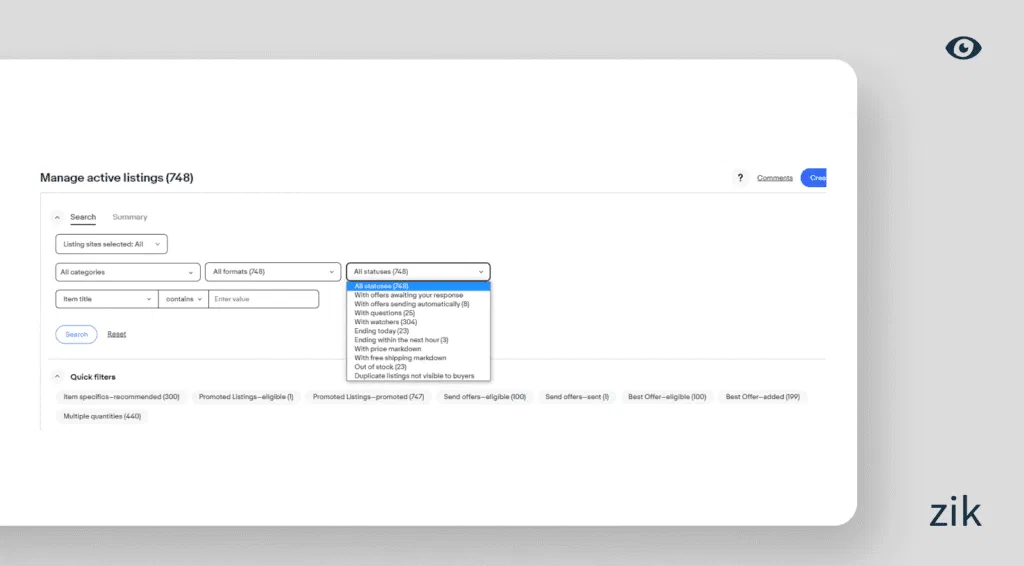This screenshot has width=1024, height=566.
Task: Open the All categories dropdown
Action: (x=127, y=272)
